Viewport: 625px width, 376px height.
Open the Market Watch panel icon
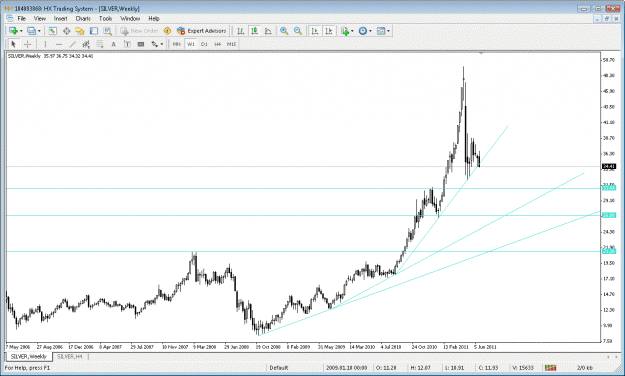pyautogui.click(x=53, y=31)
